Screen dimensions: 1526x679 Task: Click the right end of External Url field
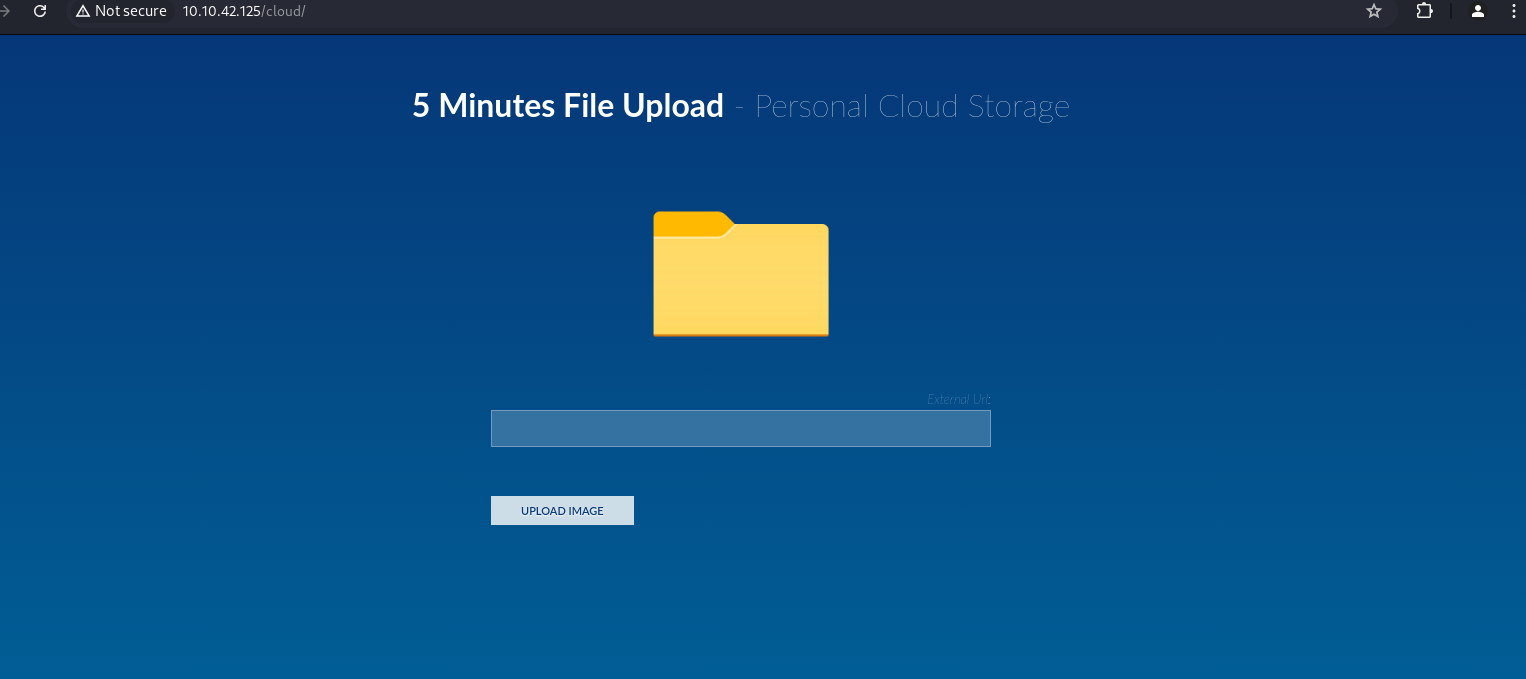pyautogui.click(x=975, y=428)
